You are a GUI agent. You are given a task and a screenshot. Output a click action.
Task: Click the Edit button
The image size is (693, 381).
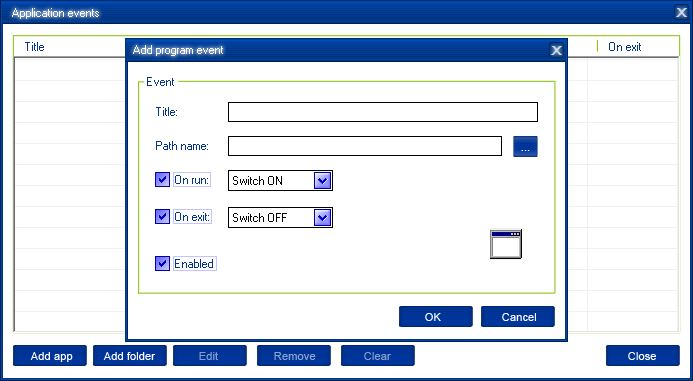(209, 356)
